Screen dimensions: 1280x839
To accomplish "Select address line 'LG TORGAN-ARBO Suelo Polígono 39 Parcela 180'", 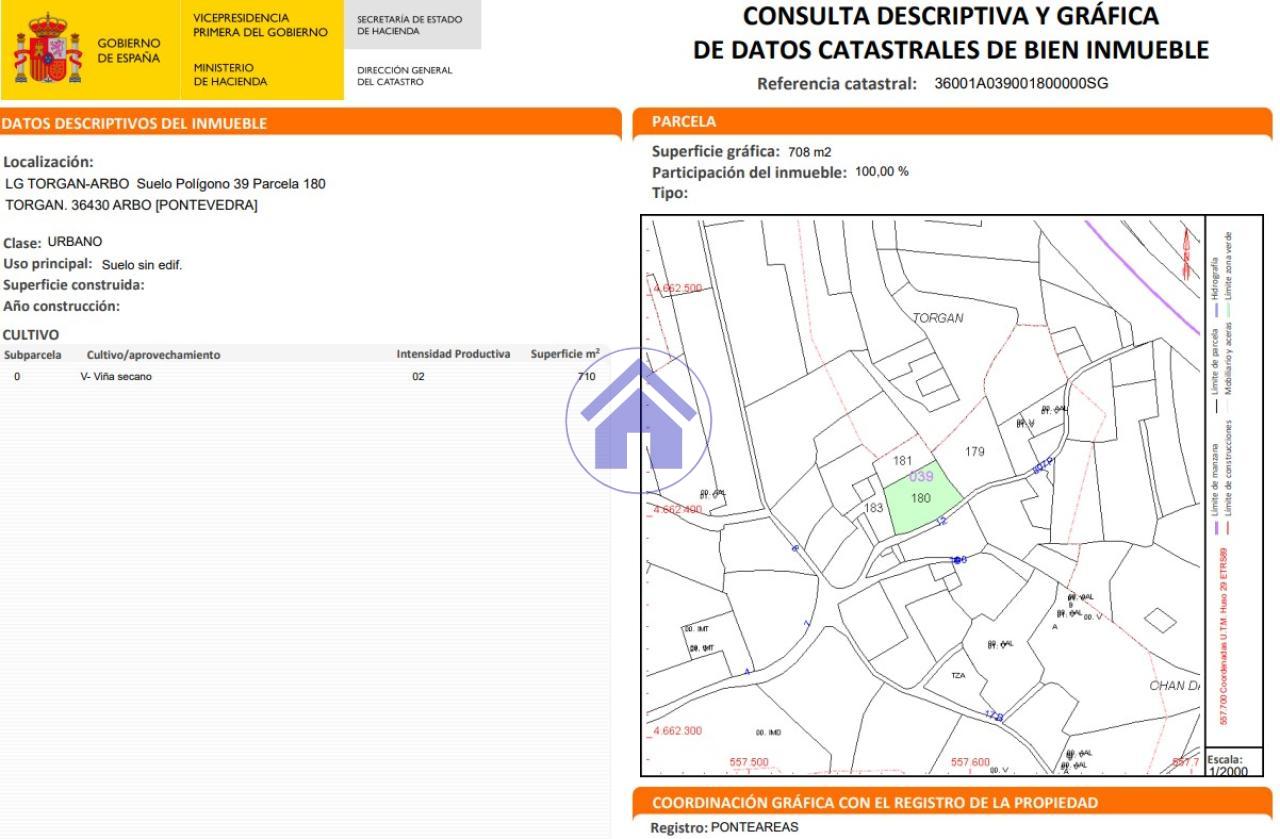I will click(165, 184).
